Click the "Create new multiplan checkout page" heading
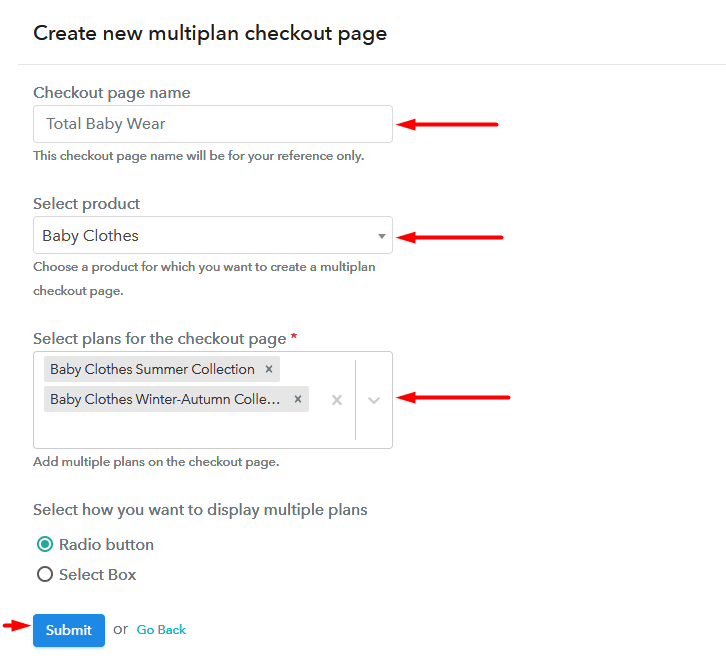 pyautogui.click(x=210, y=33)
